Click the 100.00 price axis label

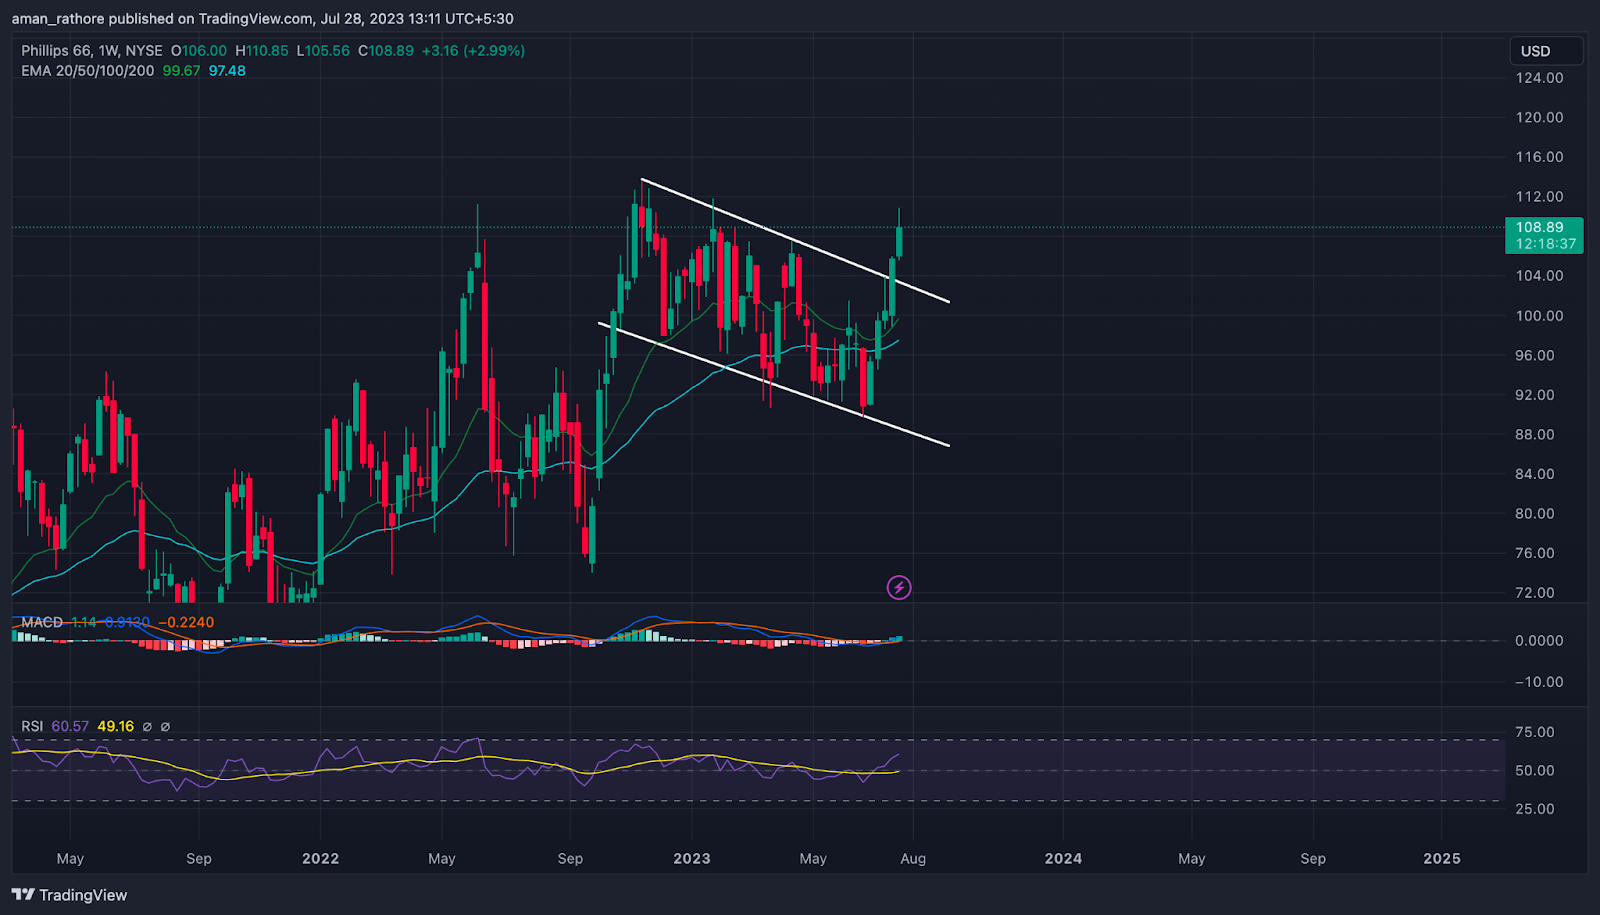click(1539, 316)
